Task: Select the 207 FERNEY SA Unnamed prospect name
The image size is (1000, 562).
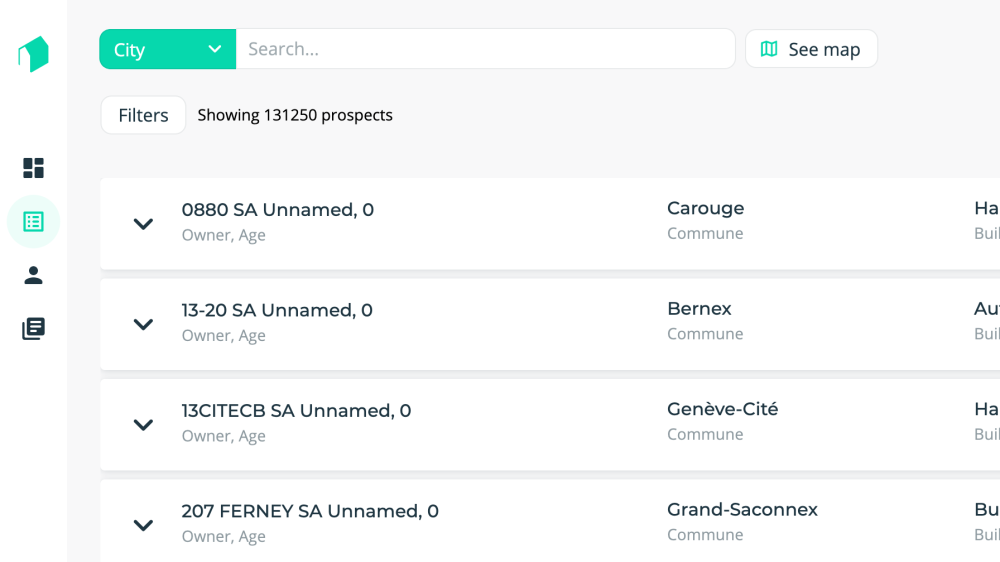Action: pos(310,511)
